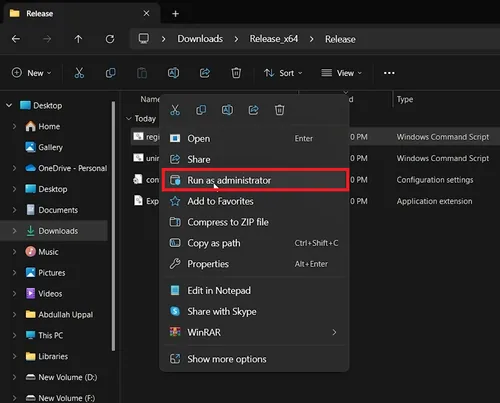Screen dimensions: 500x403
Task: Close the Release tab
Action: [146, 13]
